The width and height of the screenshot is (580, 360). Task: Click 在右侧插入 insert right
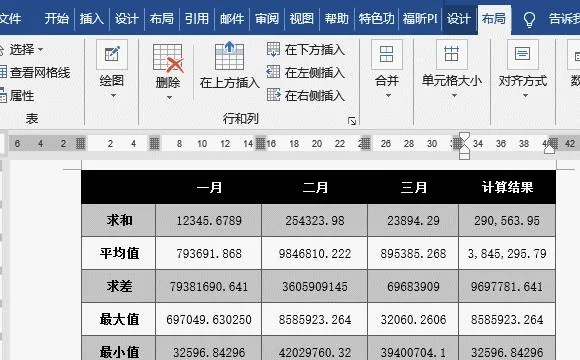(306, 95)
